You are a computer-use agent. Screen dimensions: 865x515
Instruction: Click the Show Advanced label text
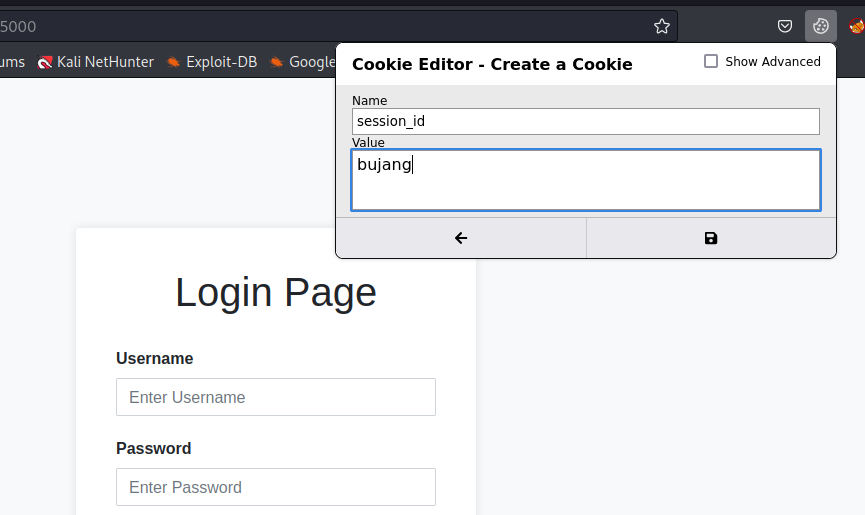click(772, 62)
